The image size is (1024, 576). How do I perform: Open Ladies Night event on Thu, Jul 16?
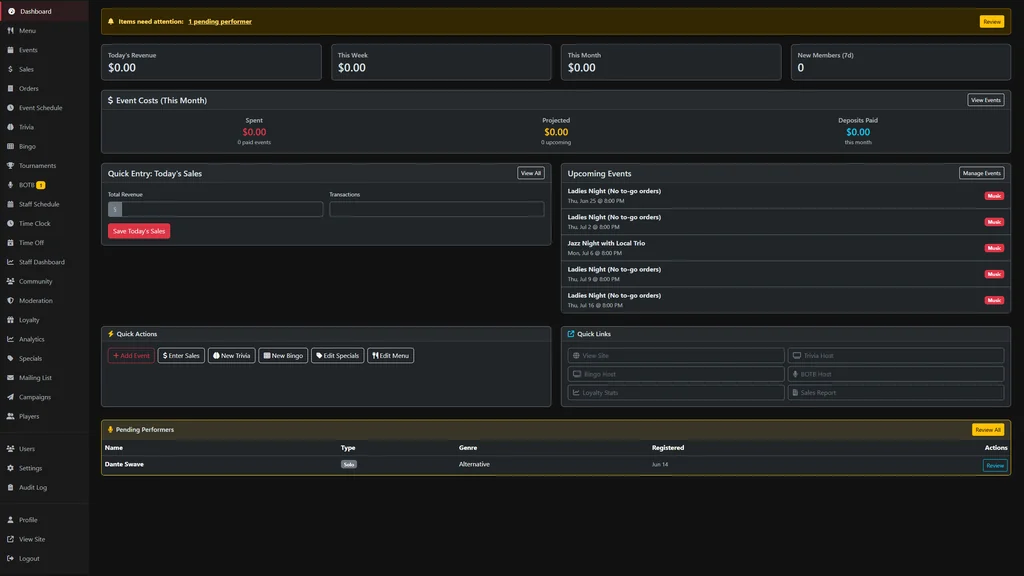786,300
